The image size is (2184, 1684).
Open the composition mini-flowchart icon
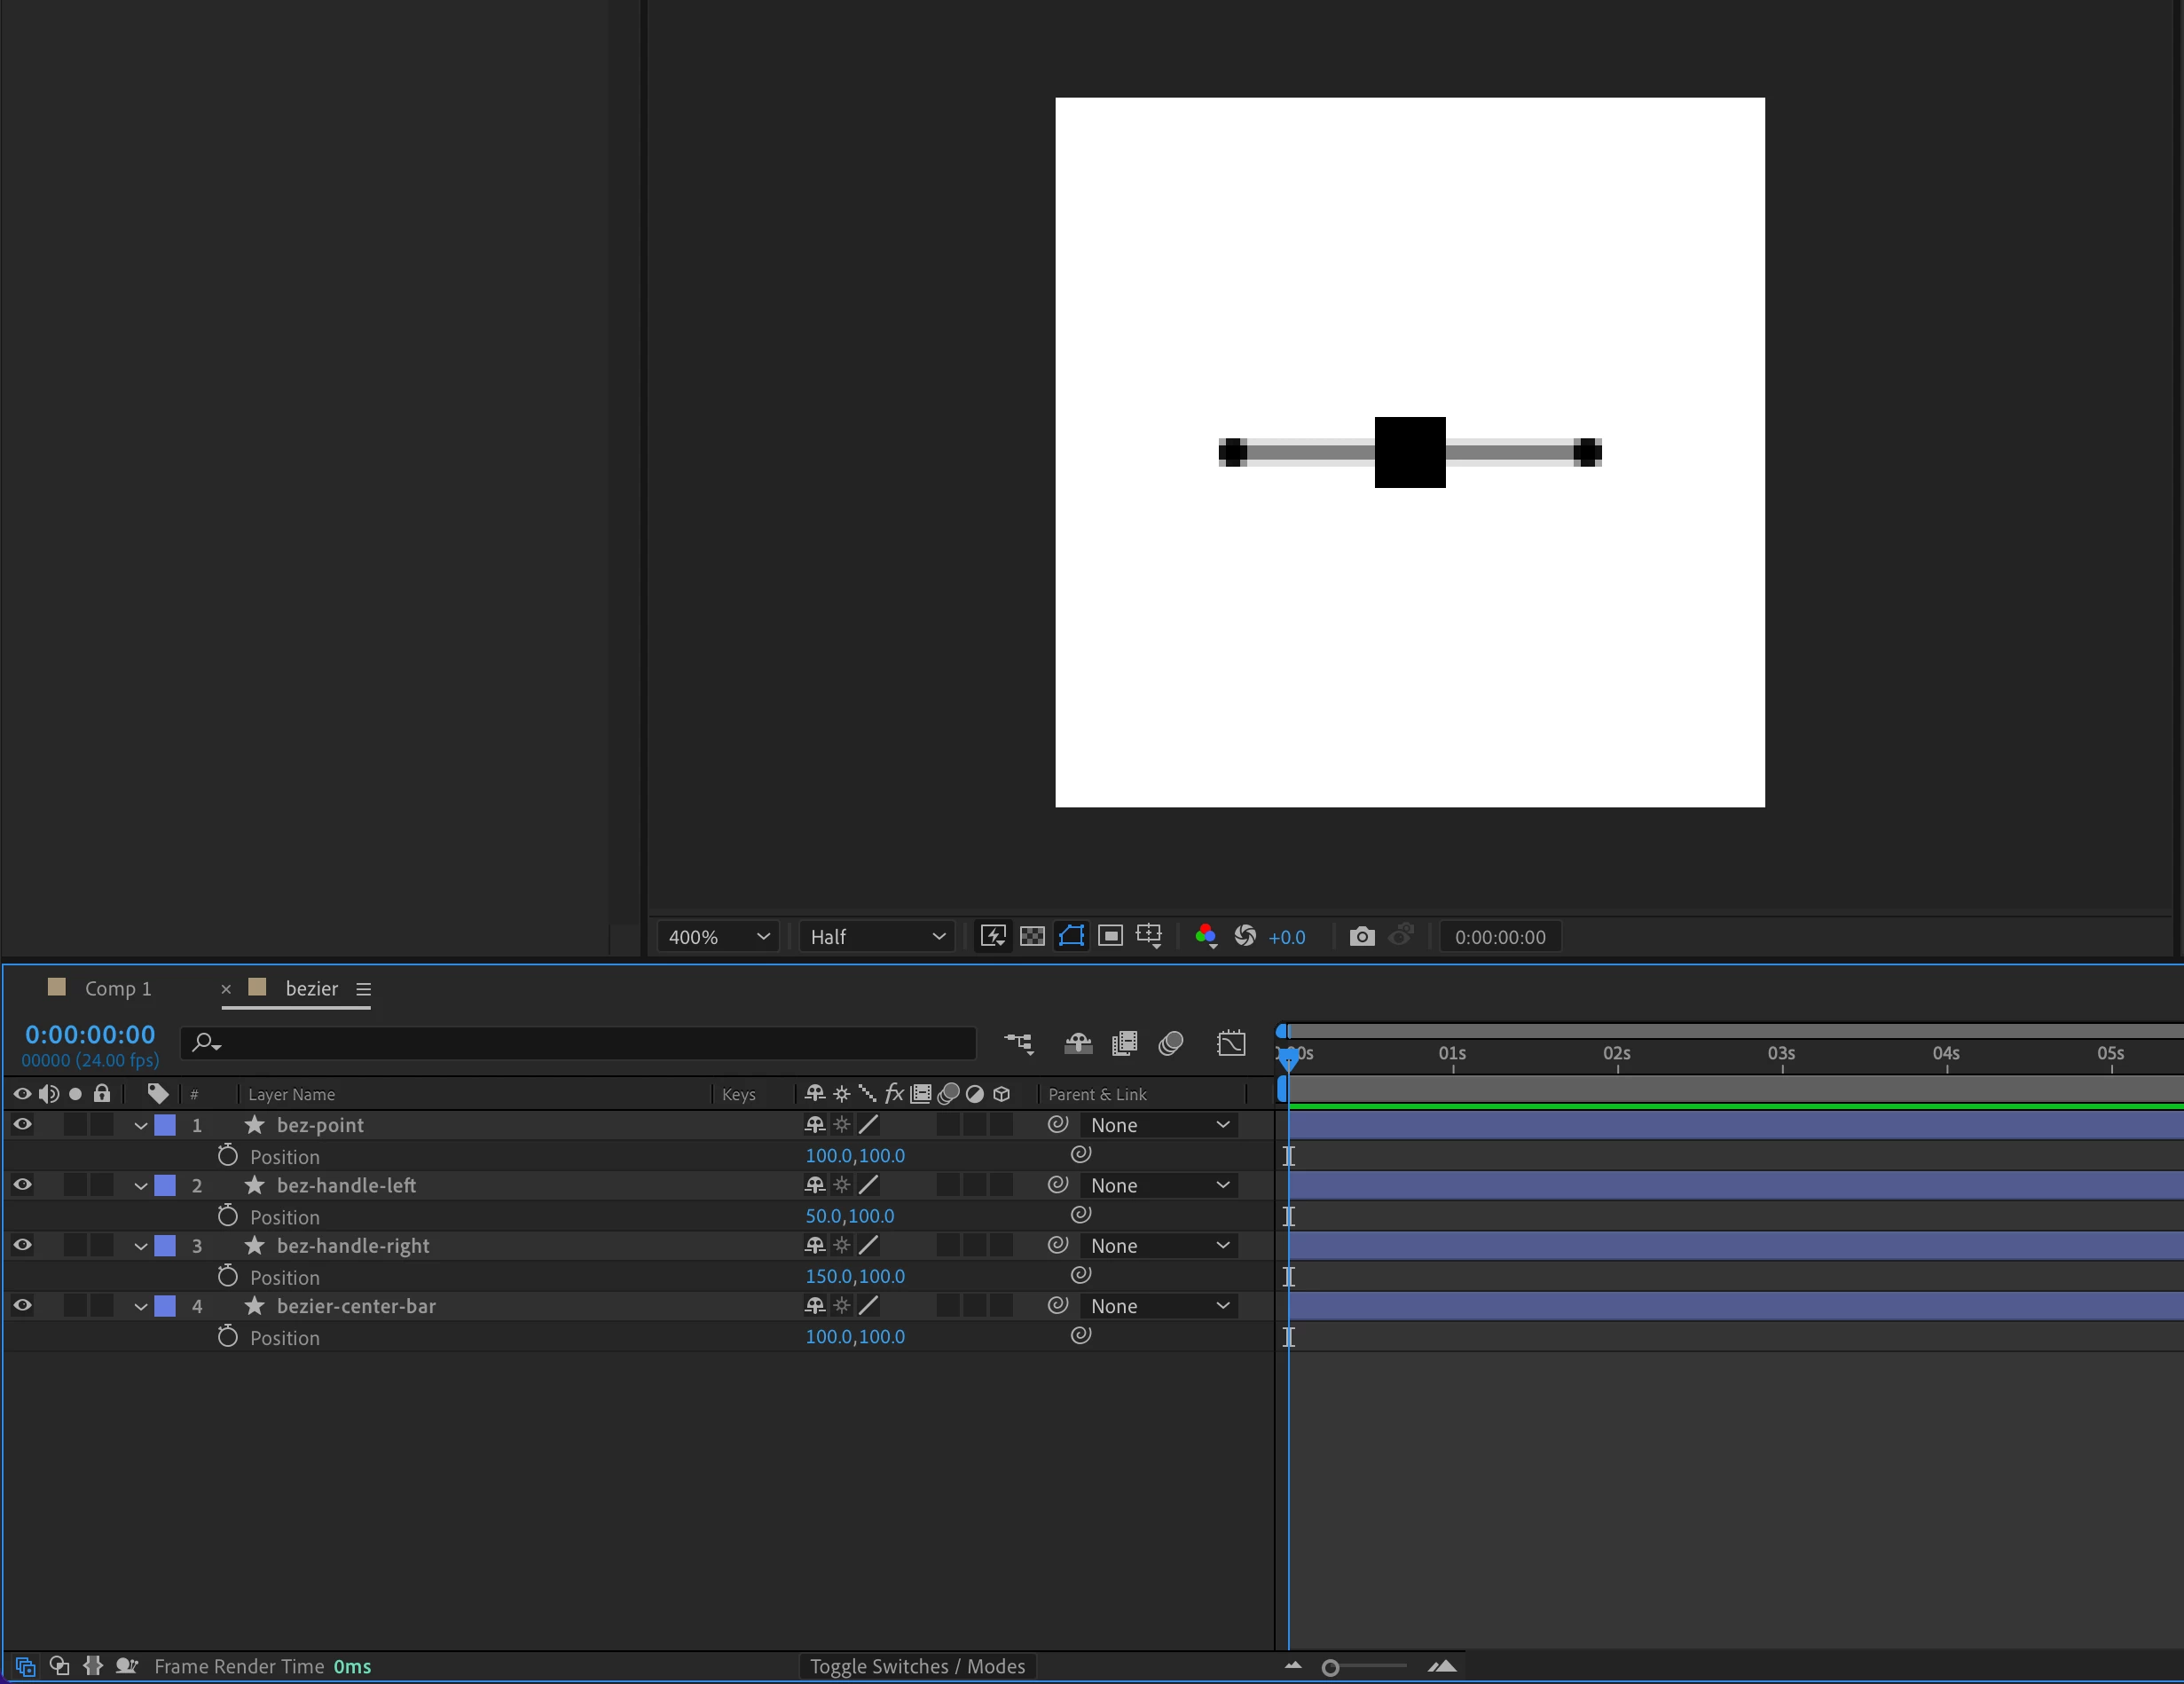(x=1018, y=1044)
